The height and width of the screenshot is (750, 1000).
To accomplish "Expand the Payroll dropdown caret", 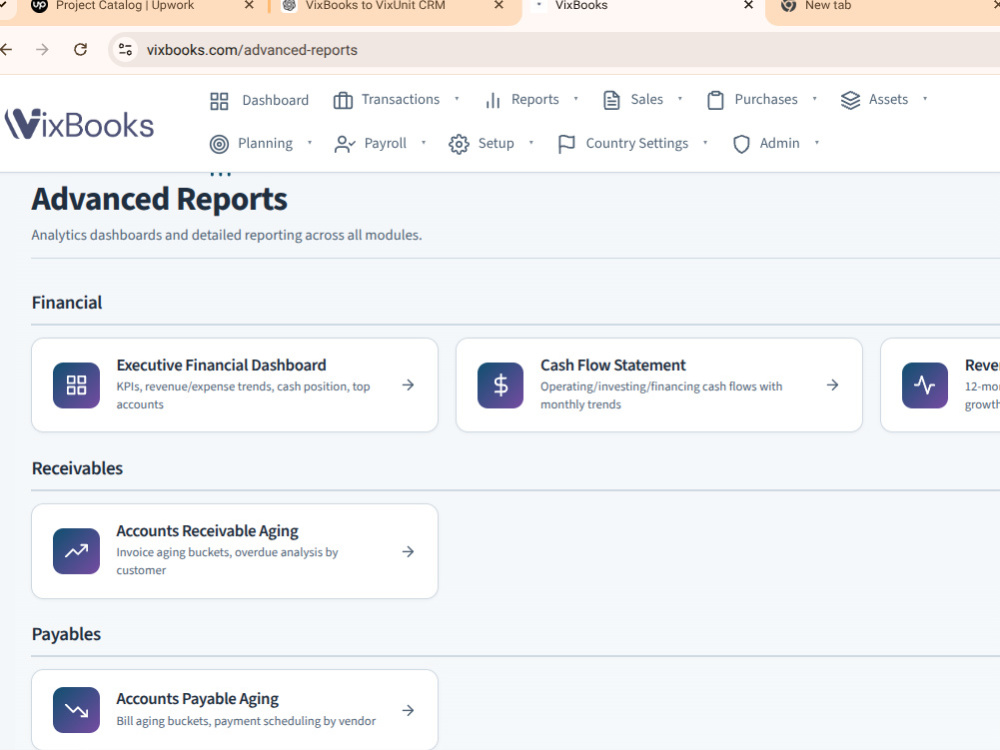I will pyautogui.click(x=423, y=143).
